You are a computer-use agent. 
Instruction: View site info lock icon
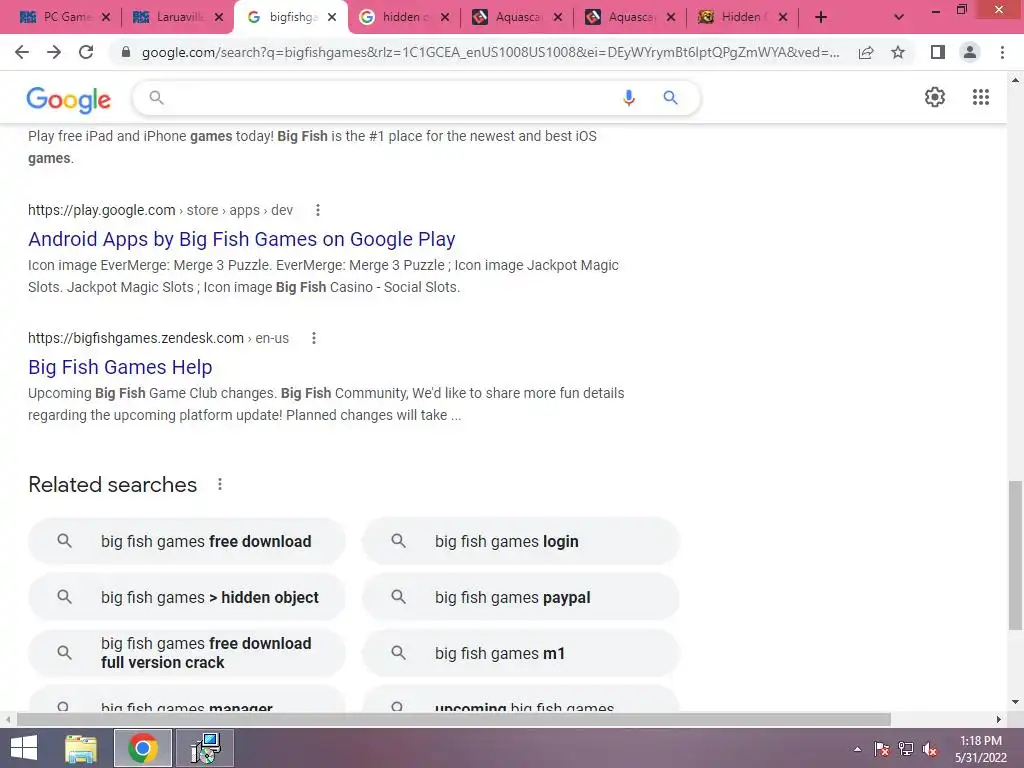[126, 52]
